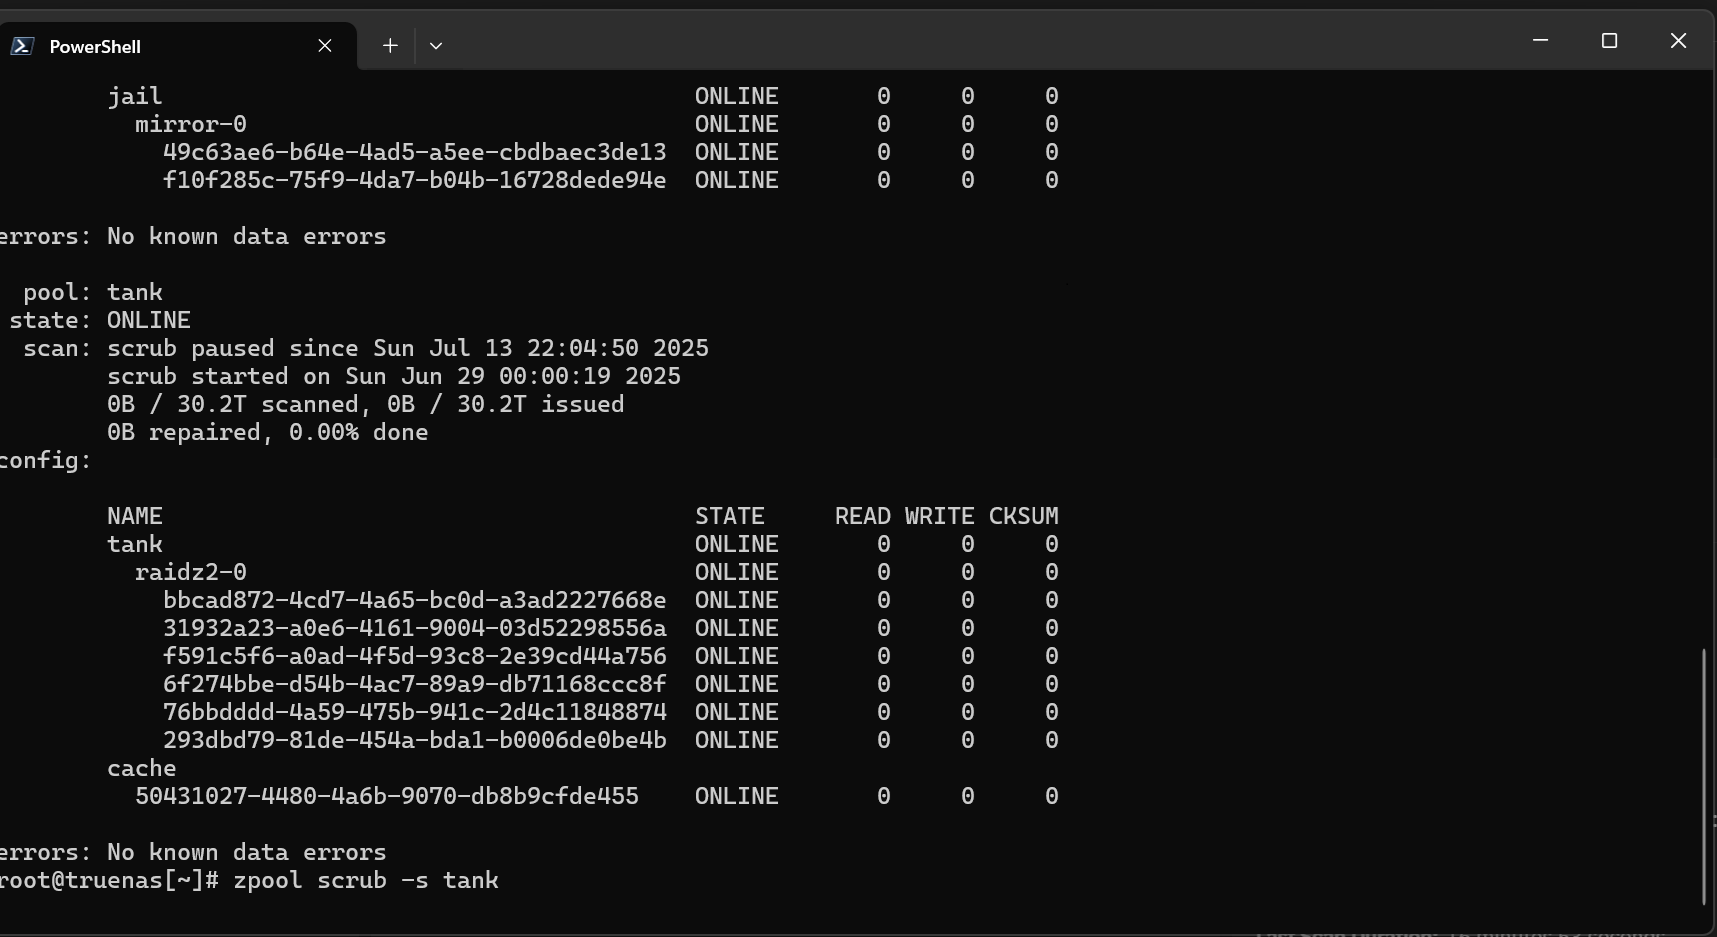The image size is (1717, 937).
Task: Click the raidz2-0 vdev name
Action: [190, 572]
